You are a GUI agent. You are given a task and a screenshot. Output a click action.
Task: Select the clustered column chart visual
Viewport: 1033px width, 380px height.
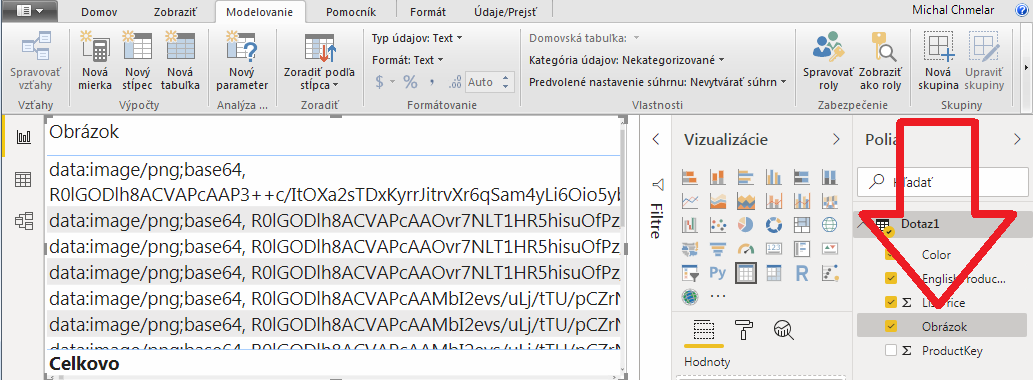[773, 176]
